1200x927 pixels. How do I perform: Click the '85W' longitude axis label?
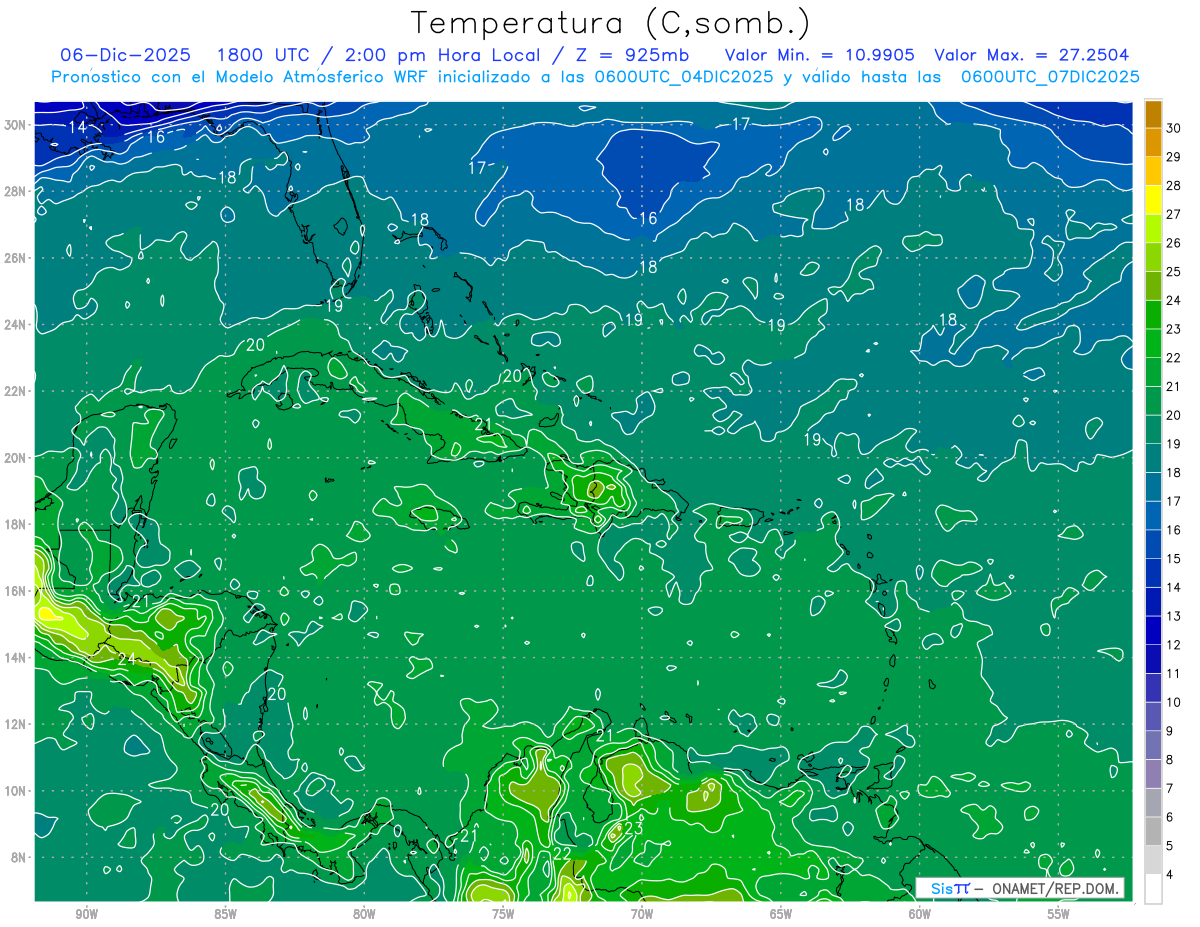point(226,914)
